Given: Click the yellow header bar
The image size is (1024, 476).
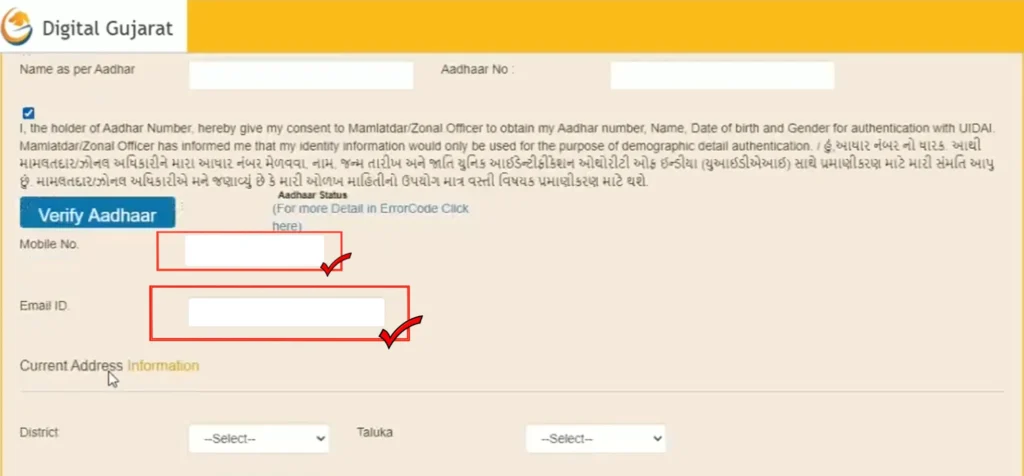Looking at the screenshot, I should click(x=600, y=24).
